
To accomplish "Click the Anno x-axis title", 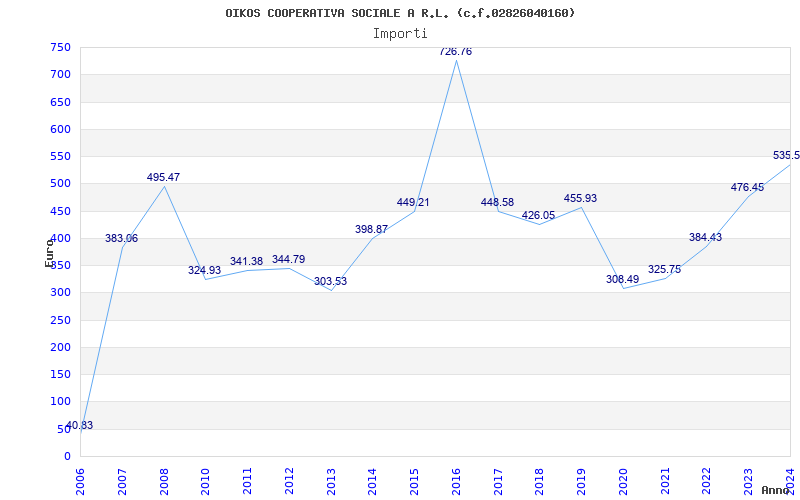I will click(776, 490).
